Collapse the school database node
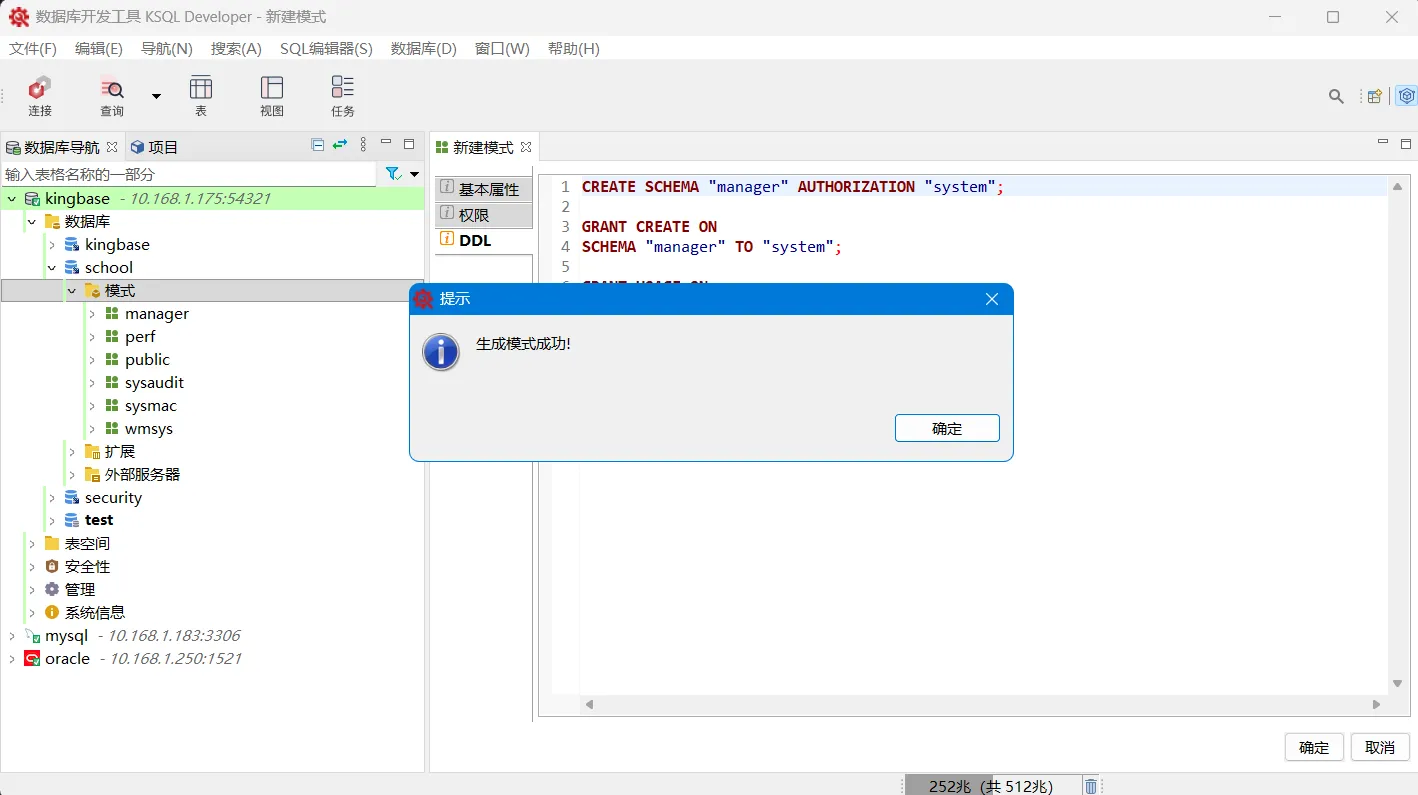 click(x=51, y=267)
